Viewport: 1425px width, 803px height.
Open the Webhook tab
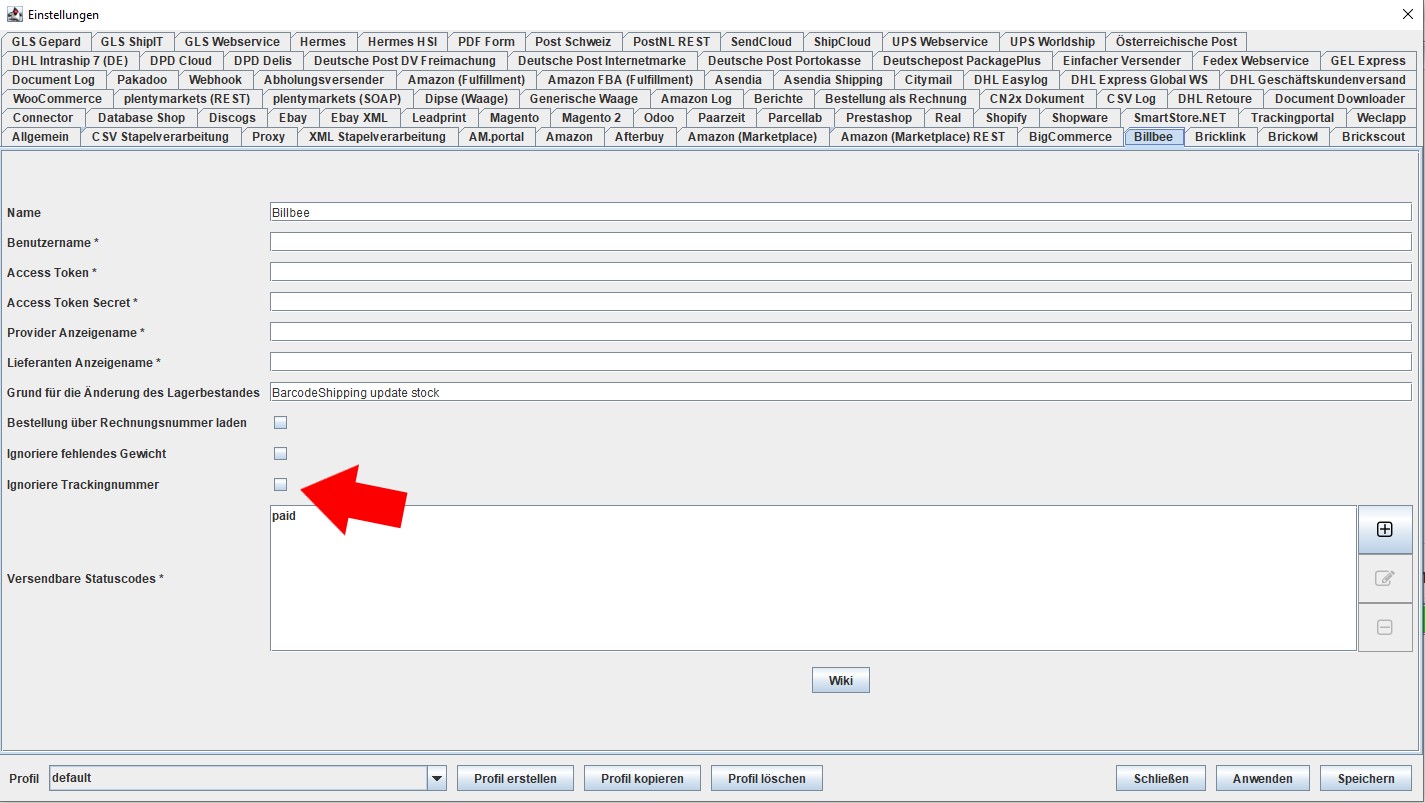(x=215, y=80)
